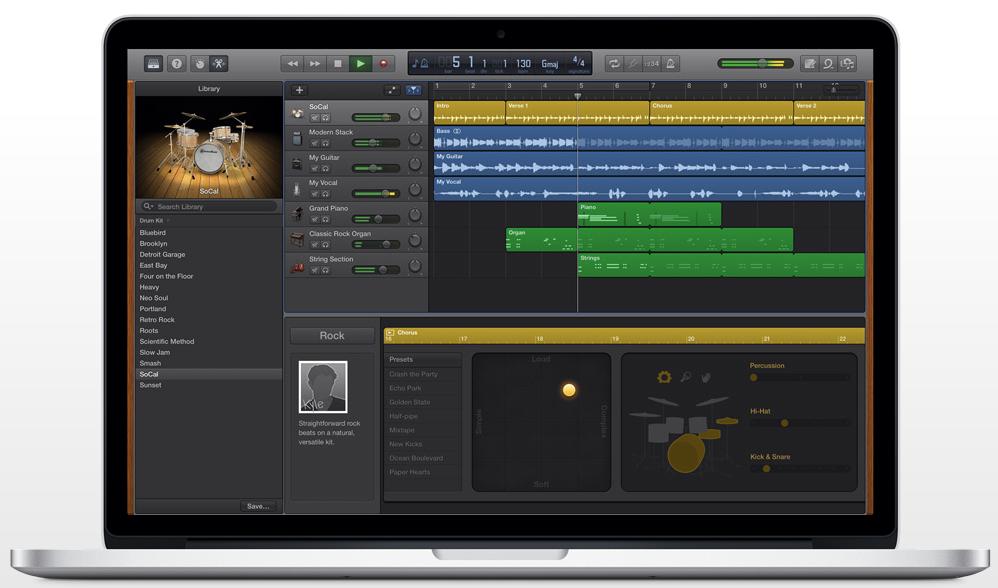
Task: Select the Chorus drummer region in timeline
Action: tap(721, 113)
